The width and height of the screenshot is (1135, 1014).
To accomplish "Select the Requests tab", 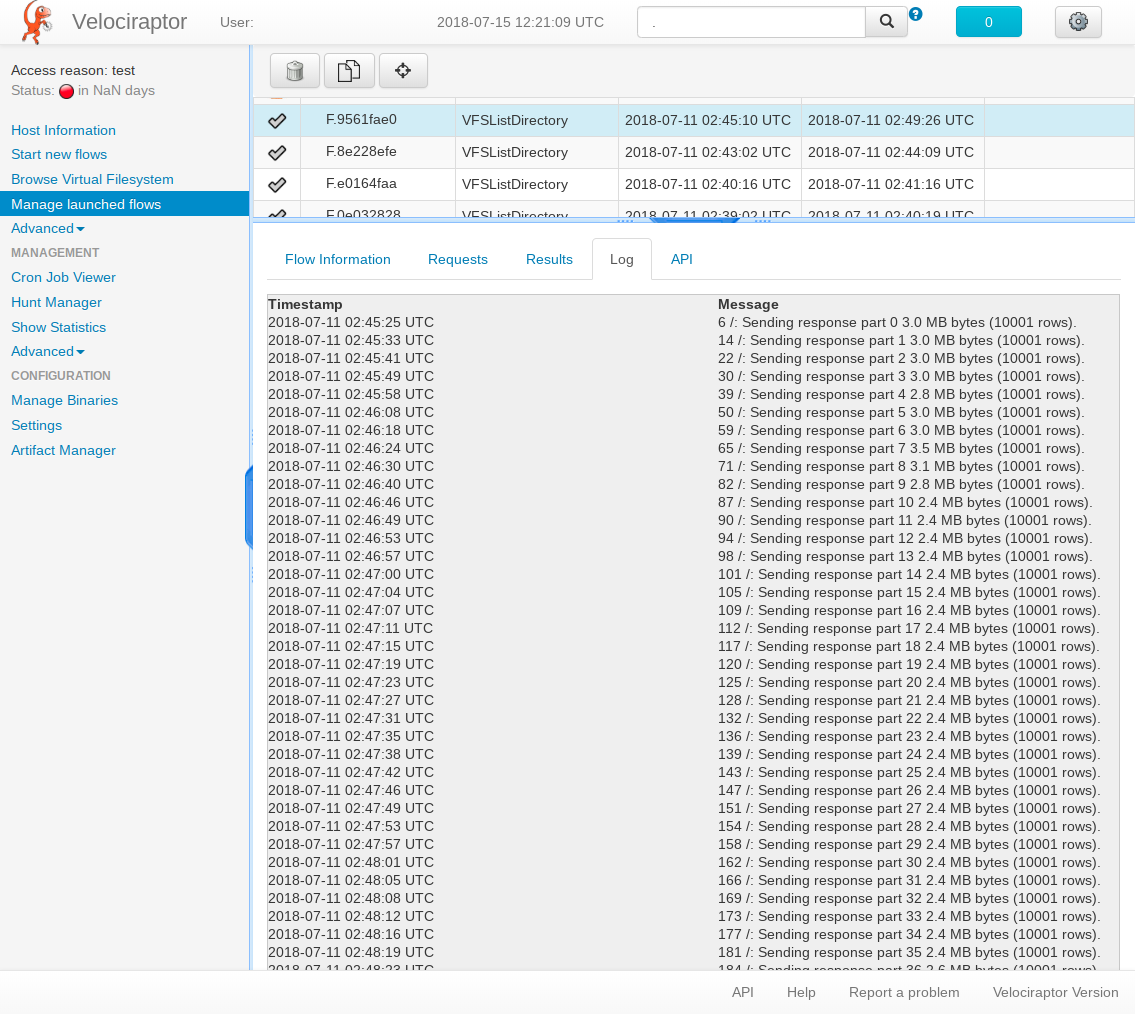I will coord(457,259).
